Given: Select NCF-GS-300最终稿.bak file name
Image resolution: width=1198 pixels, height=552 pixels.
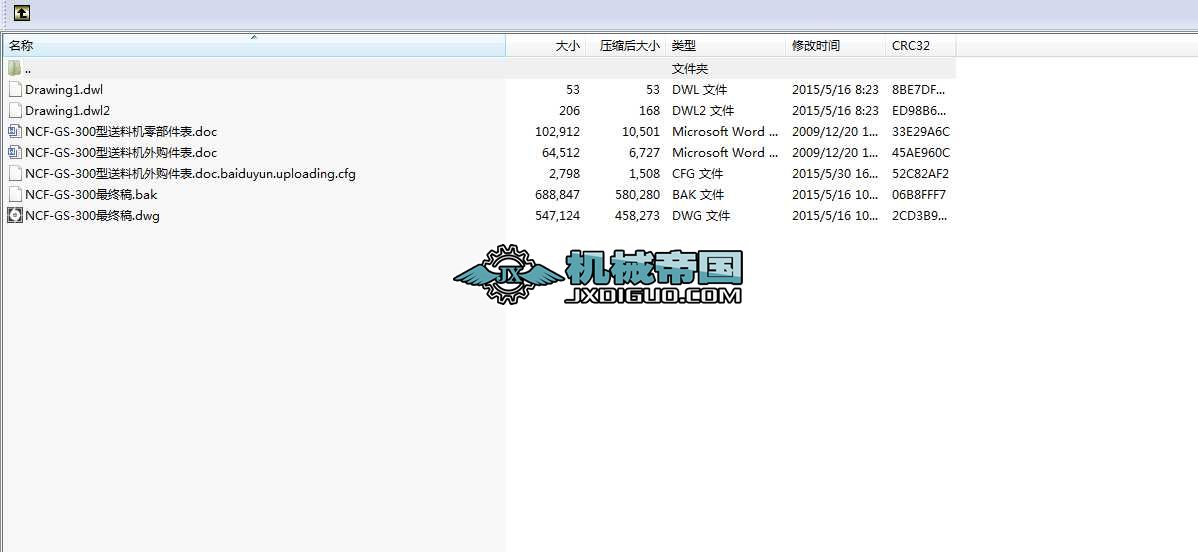Looking at the screenshot, I should tap(91, 194).
